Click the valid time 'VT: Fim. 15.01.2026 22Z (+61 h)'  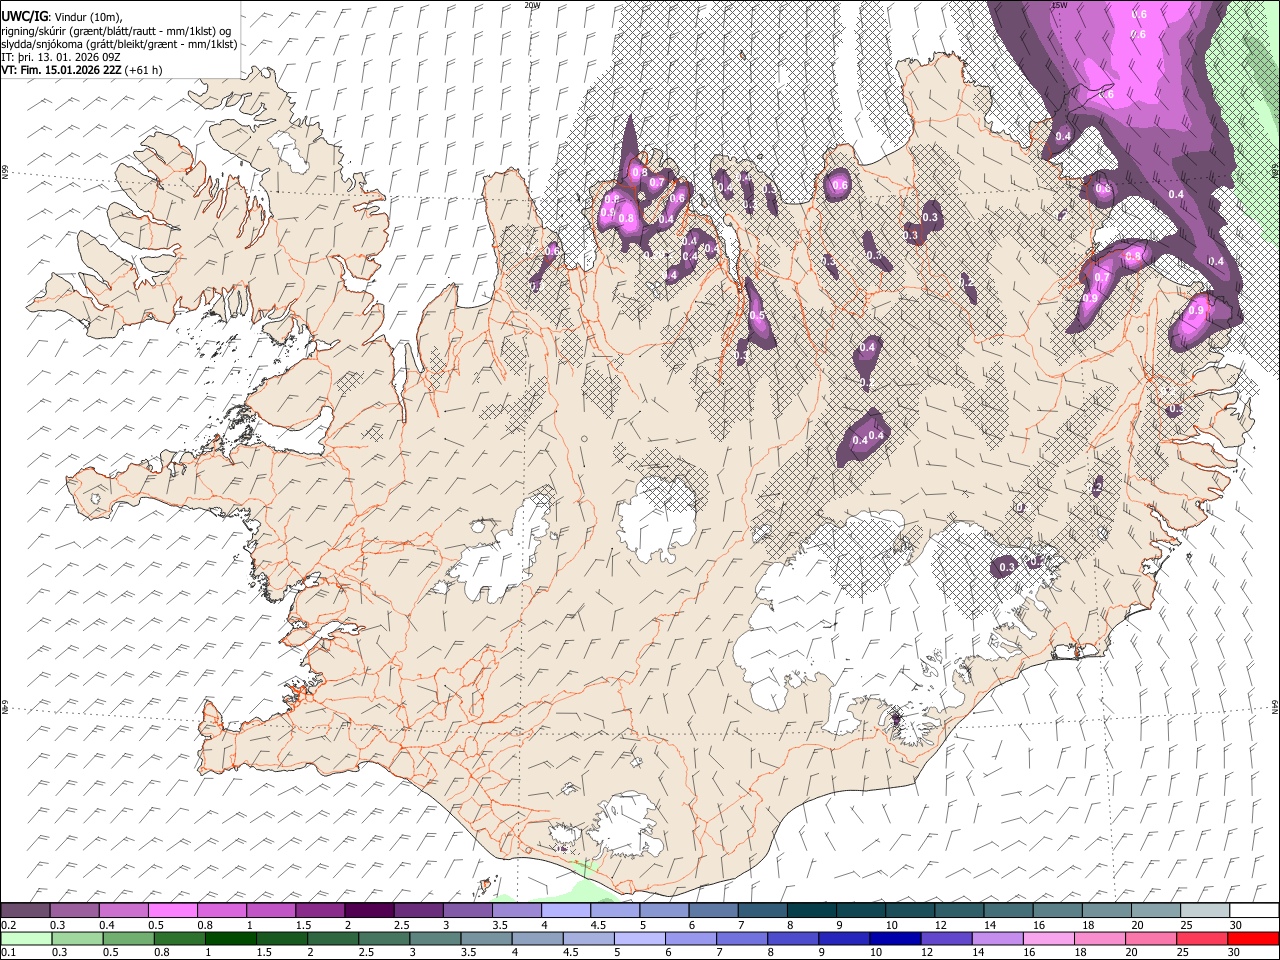coord(81,70)
